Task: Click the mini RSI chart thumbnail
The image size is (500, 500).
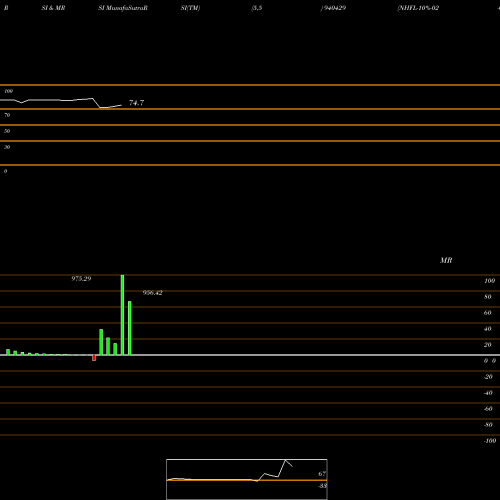Action: pyautogui.click(x=247, y=479)
